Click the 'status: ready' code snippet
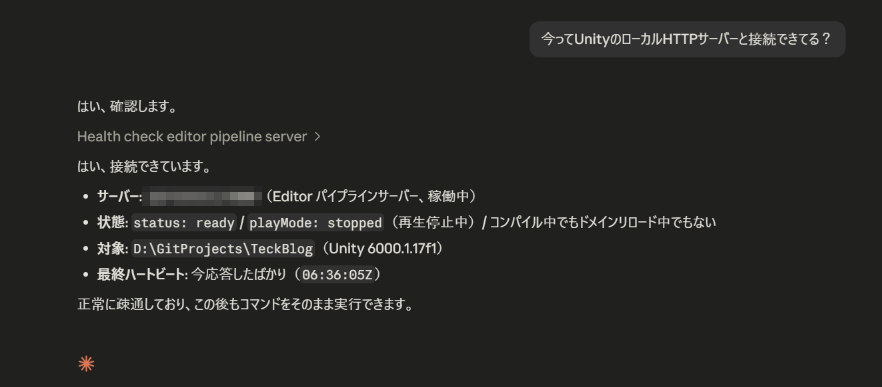882x387 pixels. 184,223
